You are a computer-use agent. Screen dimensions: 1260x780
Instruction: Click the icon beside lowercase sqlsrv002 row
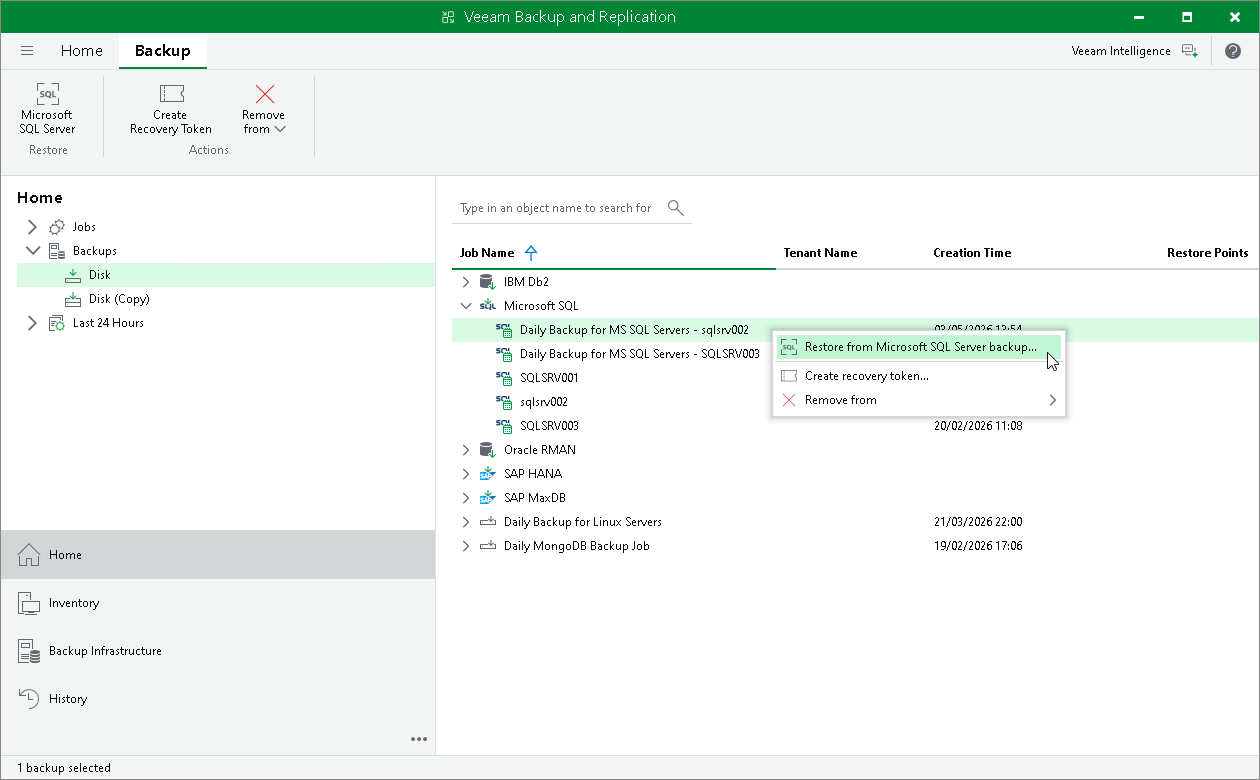point(504,402)
